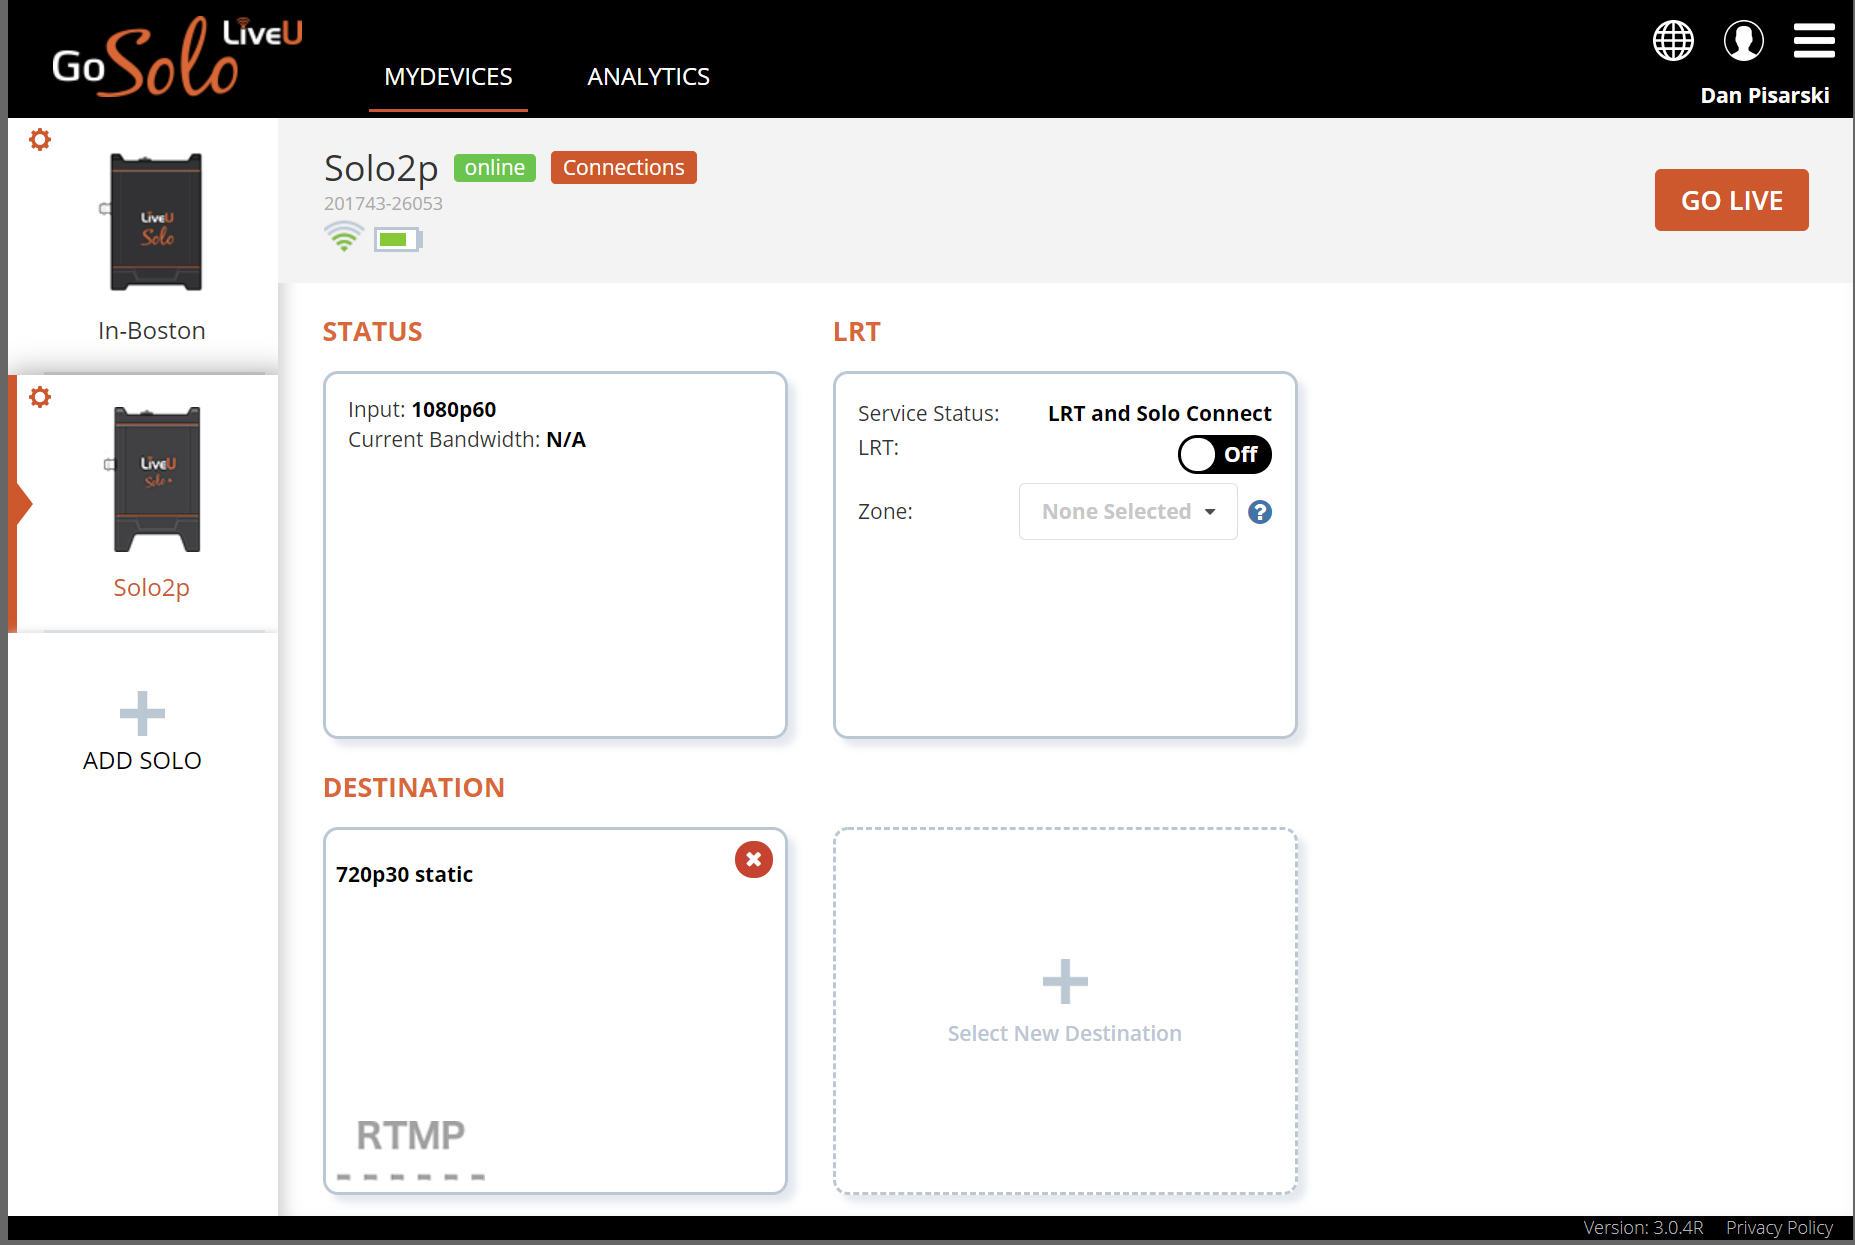Switch to the ANALYTICS tab
Screen dimensions: 1855x1245
point(648,77)
